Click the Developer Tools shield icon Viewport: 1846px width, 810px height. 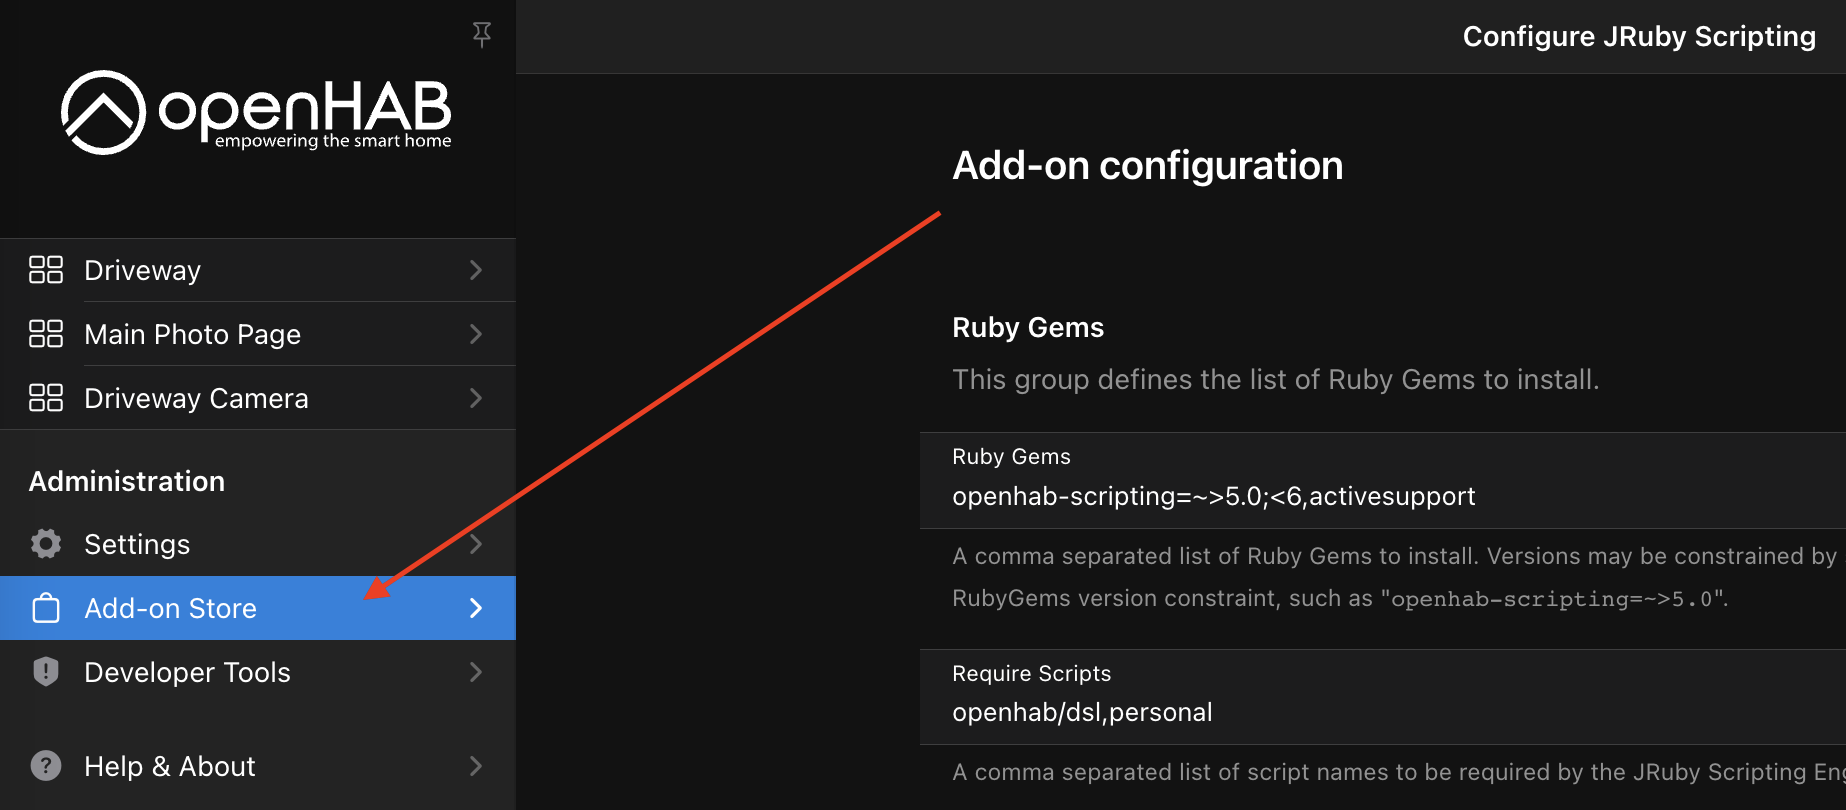[45, 671]
